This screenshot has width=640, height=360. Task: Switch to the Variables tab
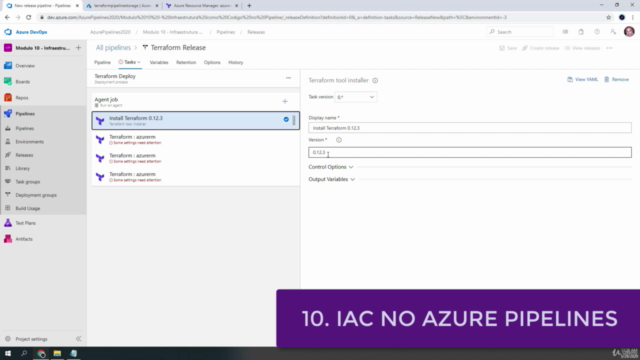159,62
